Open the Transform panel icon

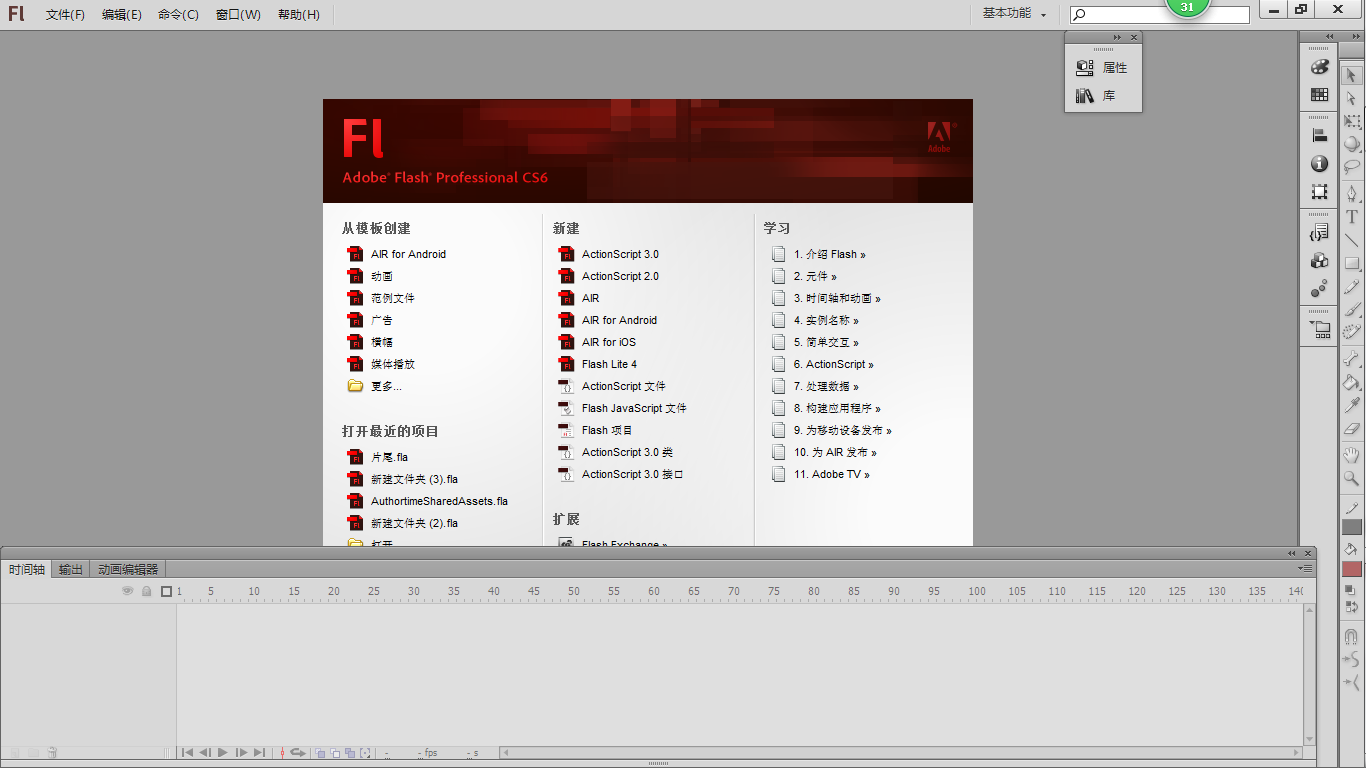(x=1320, y=191)
